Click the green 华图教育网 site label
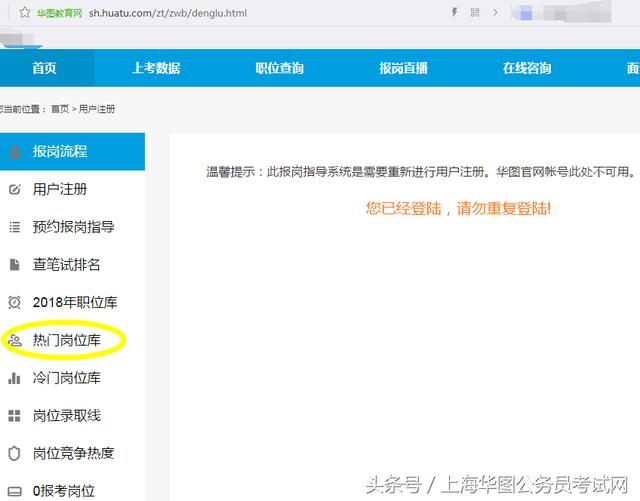 pyautogui.click(x=59, y=13)
